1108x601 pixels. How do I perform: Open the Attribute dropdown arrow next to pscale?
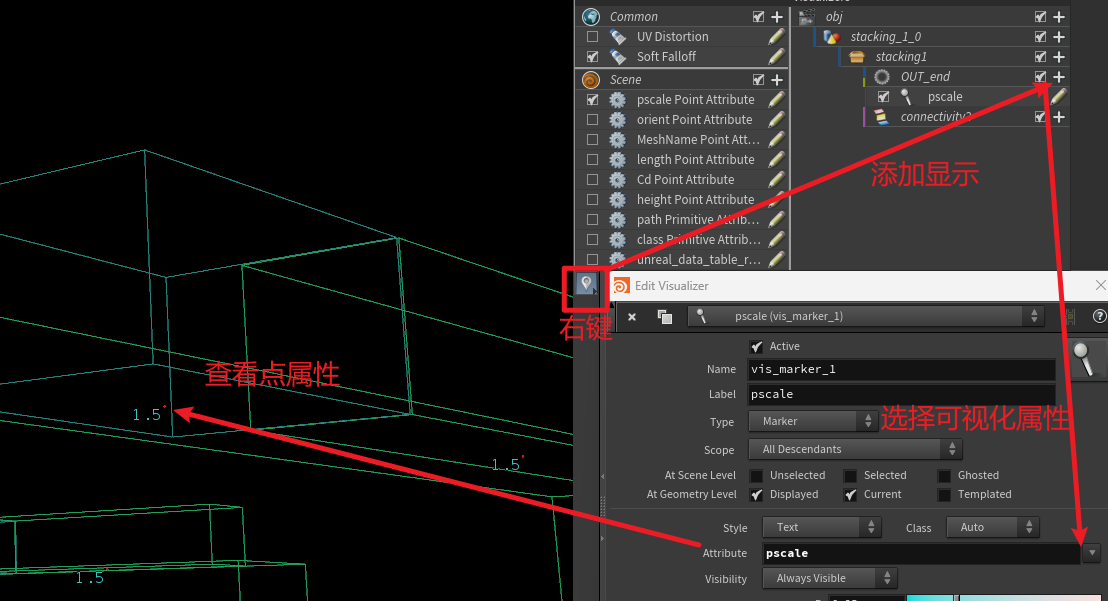pyautogui.click(x=1092, y=553)
